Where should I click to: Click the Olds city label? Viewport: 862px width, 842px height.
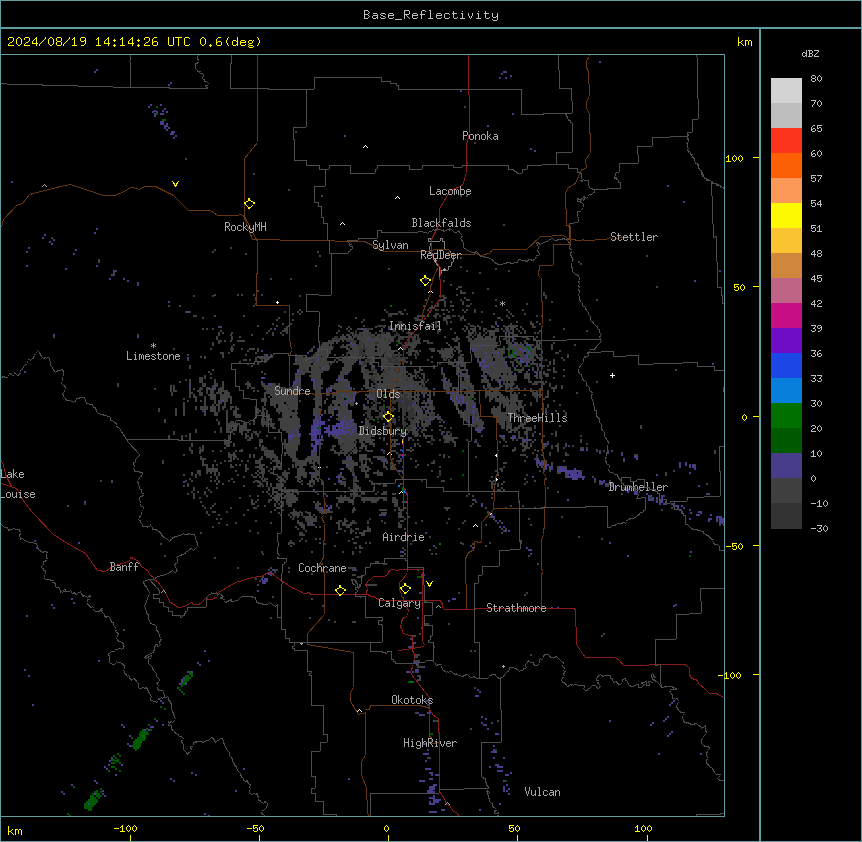point(388,394)
